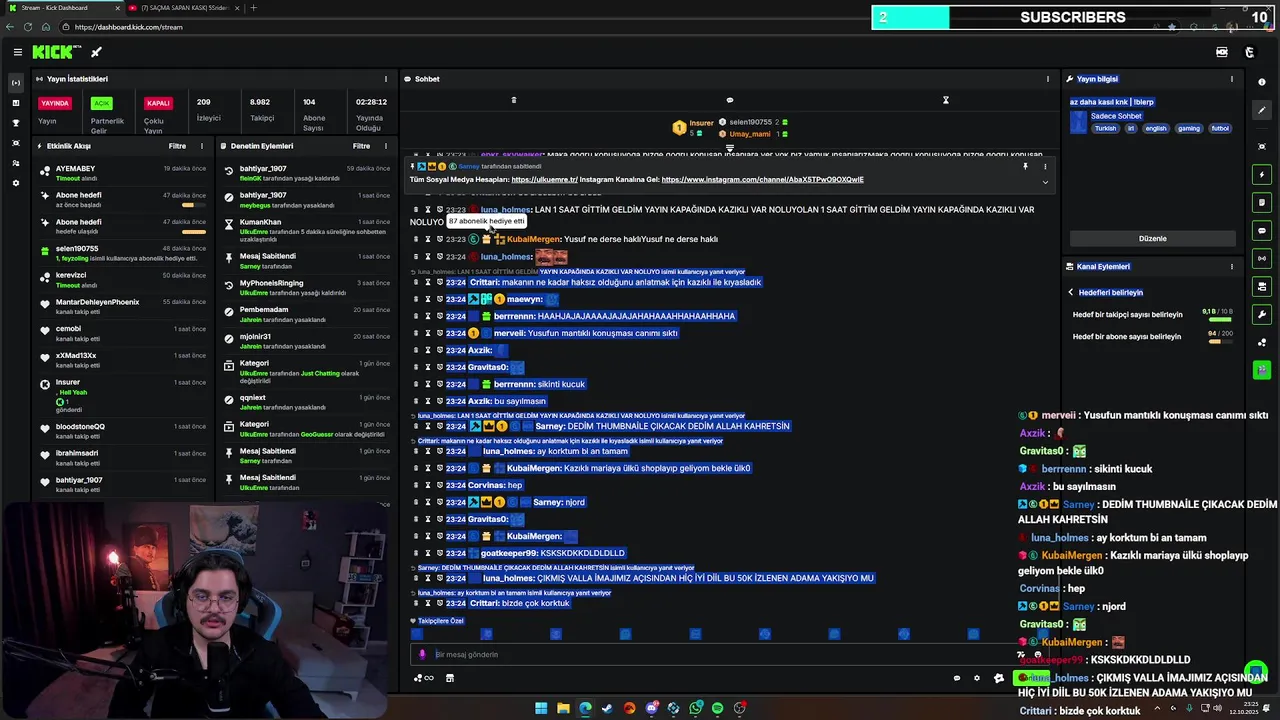Click the AÇIK partnership badge
This screenshot has width=1280, height=720.
[101, 103]
